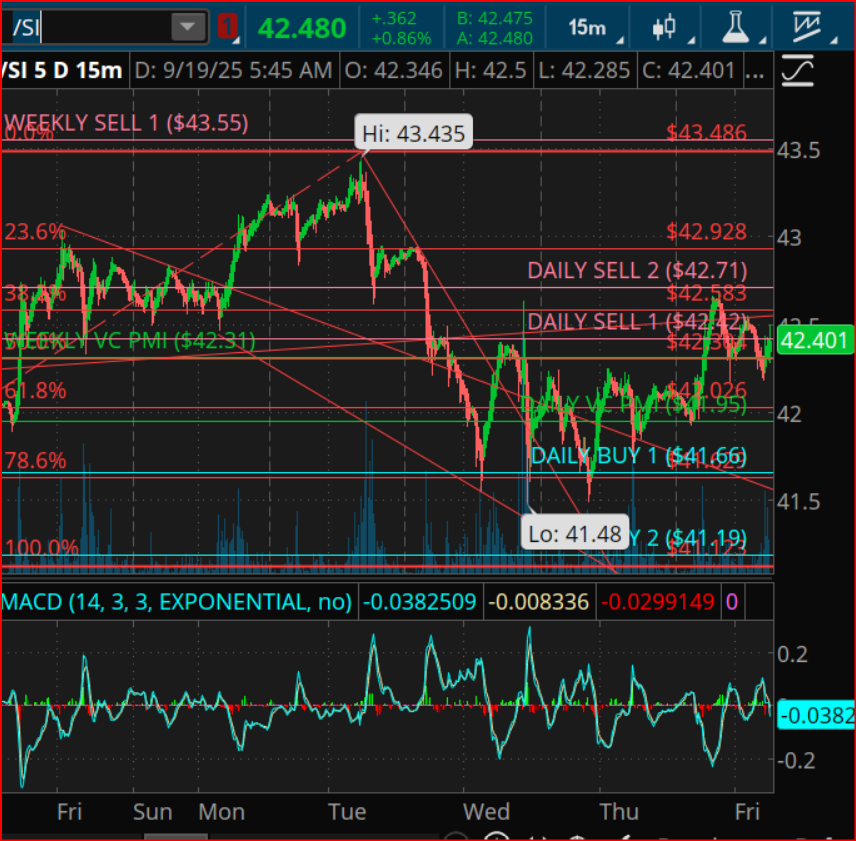Click the WEEKLY VC PMI ($42.31) label

pos(129,341)
